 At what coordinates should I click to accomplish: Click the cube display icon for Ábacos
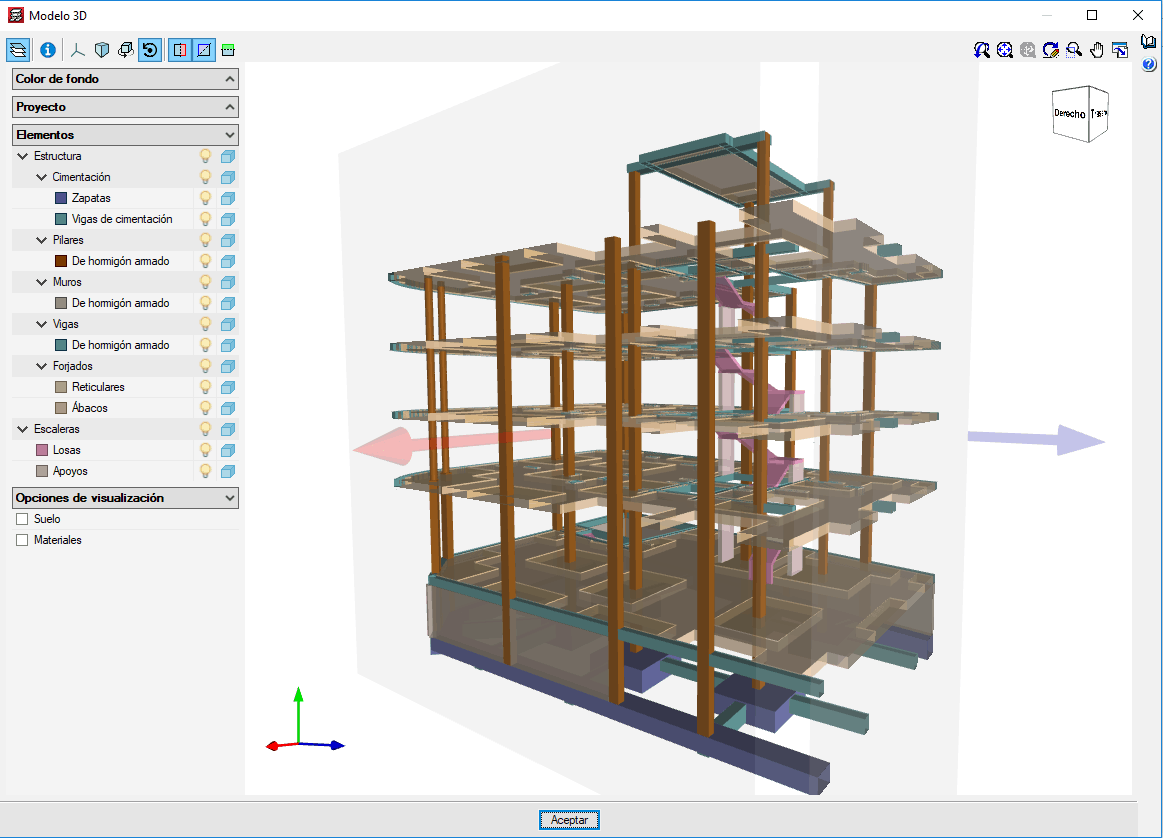pyautogui.click(x=228, y=408)
